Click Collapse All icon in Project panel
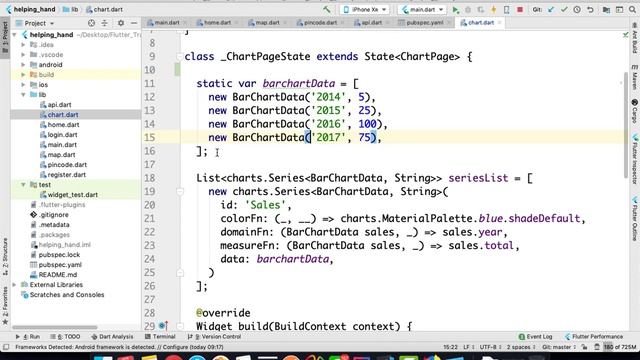Viewport: 640px width, 360px height. pos(105,23)
